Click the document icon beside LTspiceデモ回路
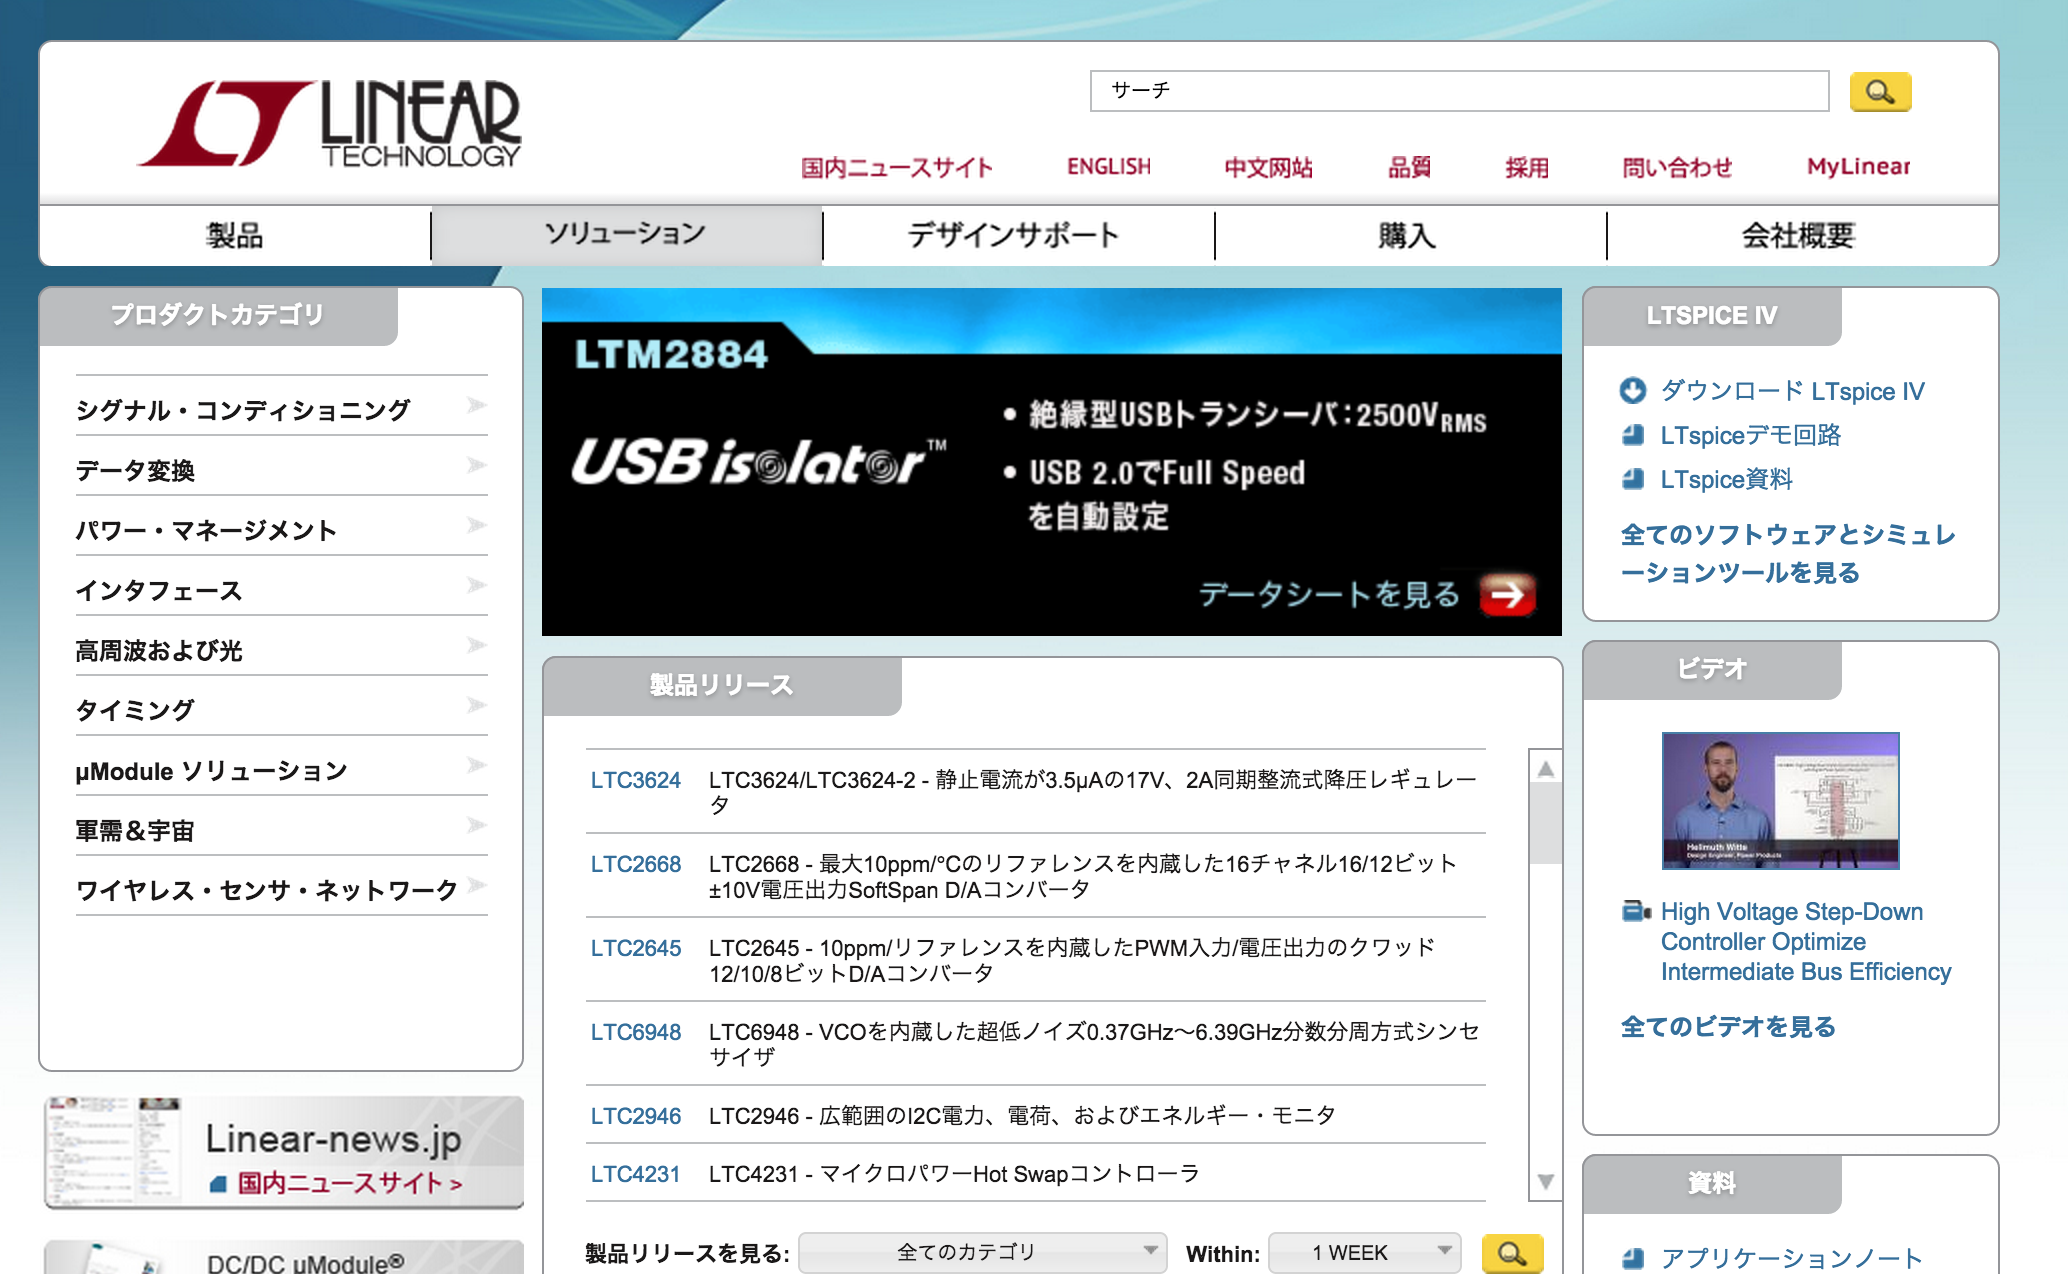This screenshot has height=1274, width=2068. [x=1632, y=435]
